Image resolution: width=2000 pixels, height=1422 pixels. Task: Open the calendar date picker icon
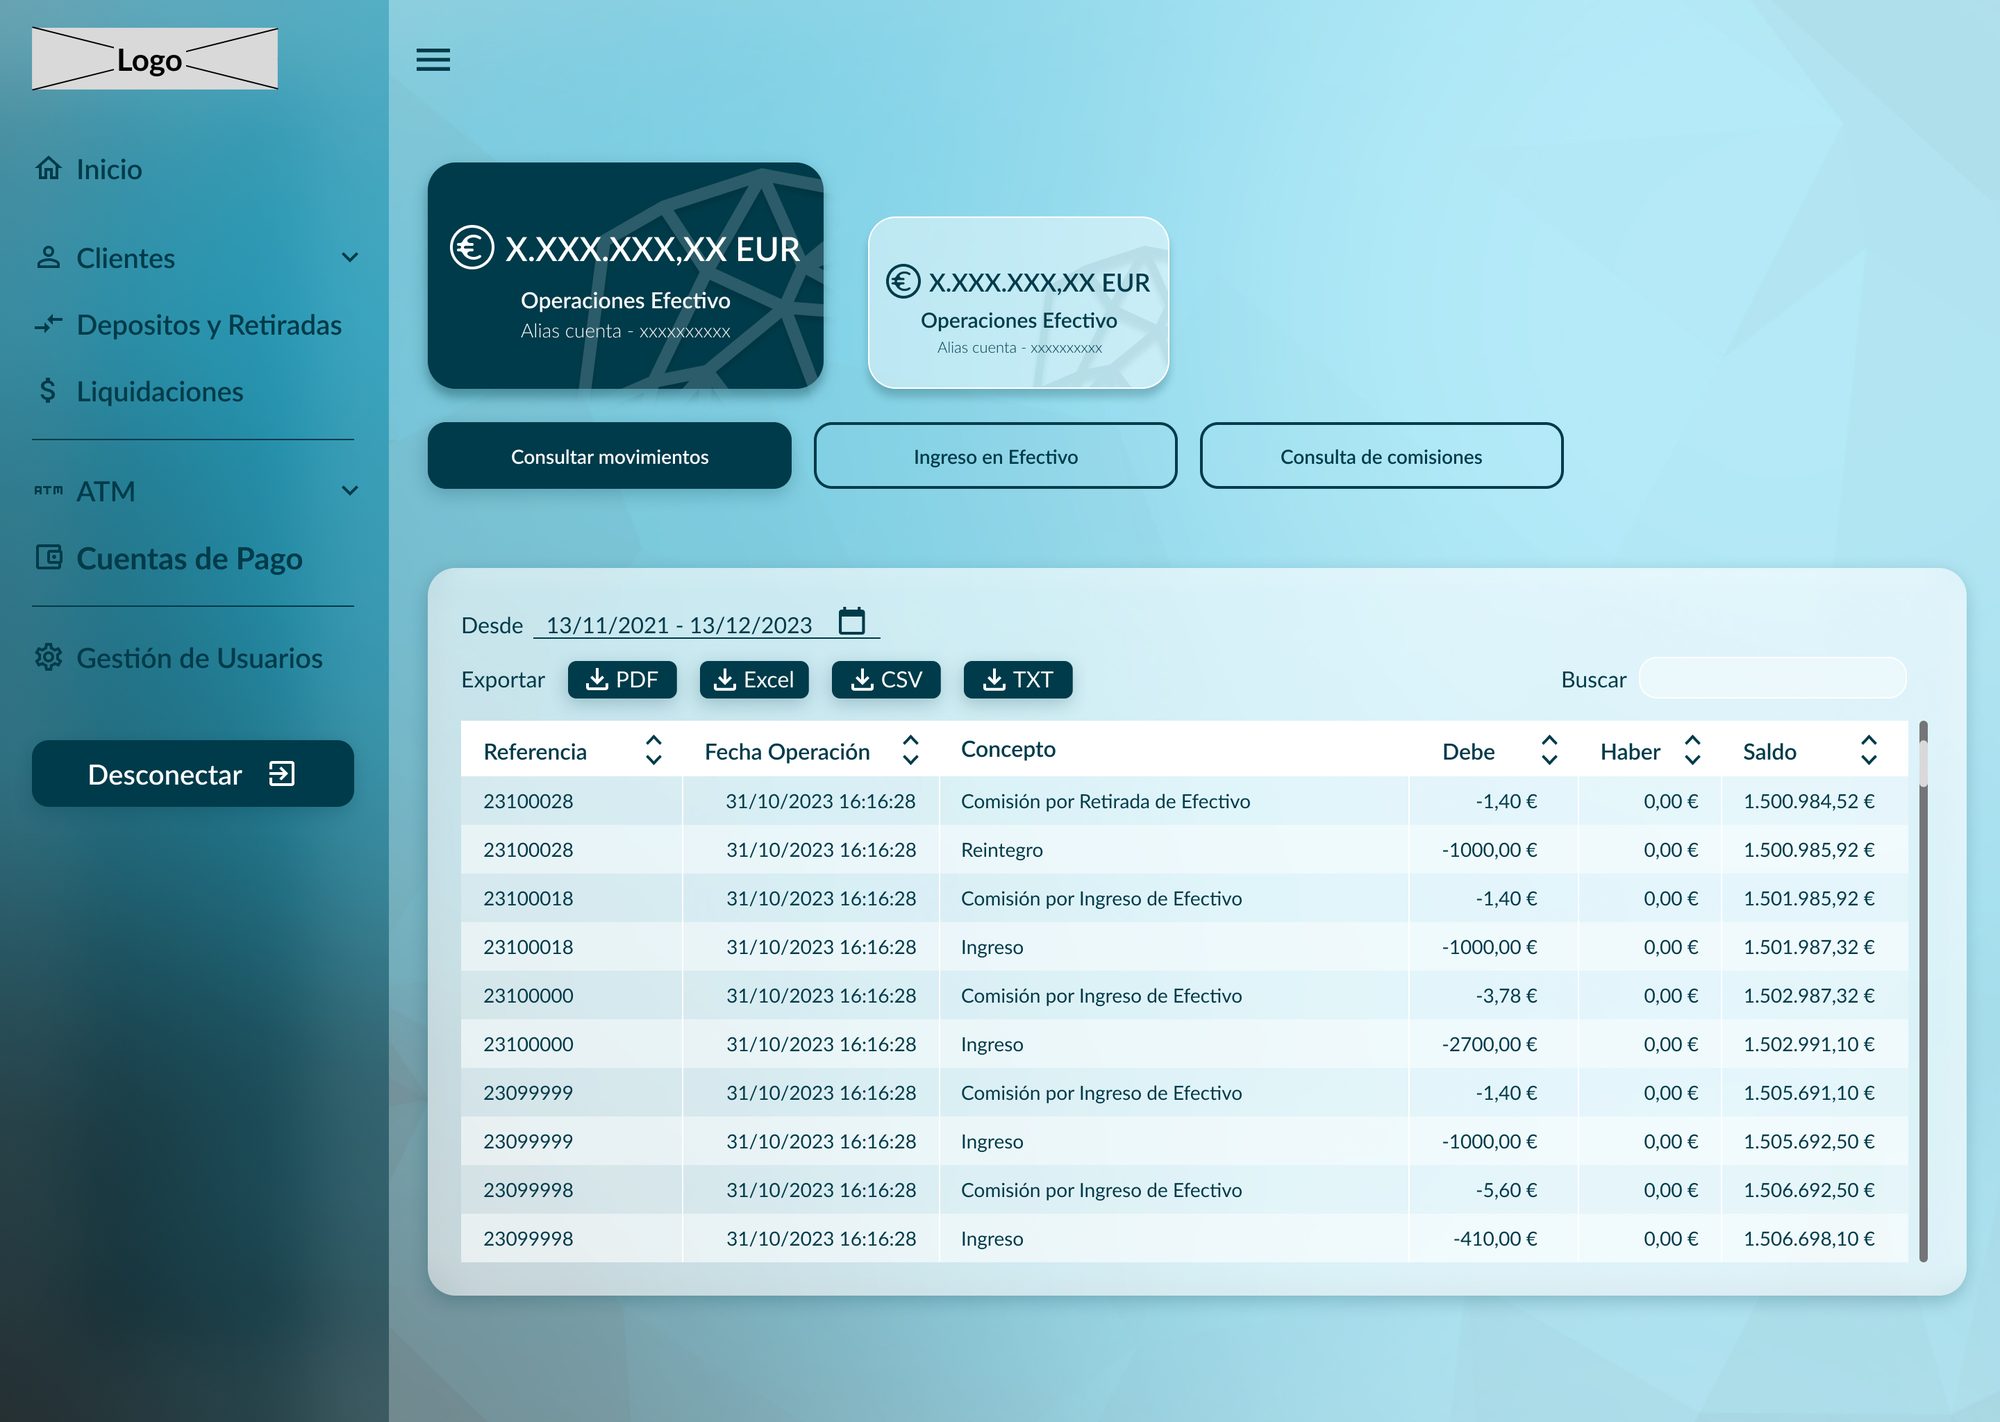852,621
